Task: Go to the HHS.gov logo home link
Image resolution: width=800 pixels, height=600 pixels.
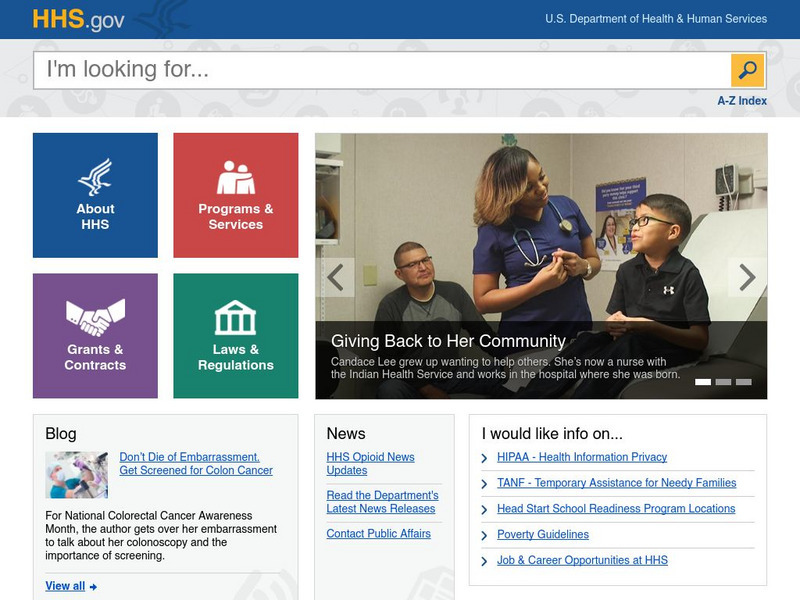Action: click(x=79, y=19)
